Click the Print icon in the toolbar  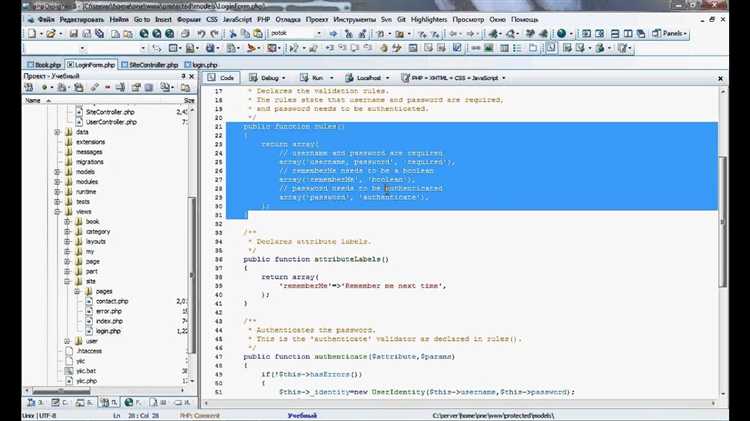[185, 33]
